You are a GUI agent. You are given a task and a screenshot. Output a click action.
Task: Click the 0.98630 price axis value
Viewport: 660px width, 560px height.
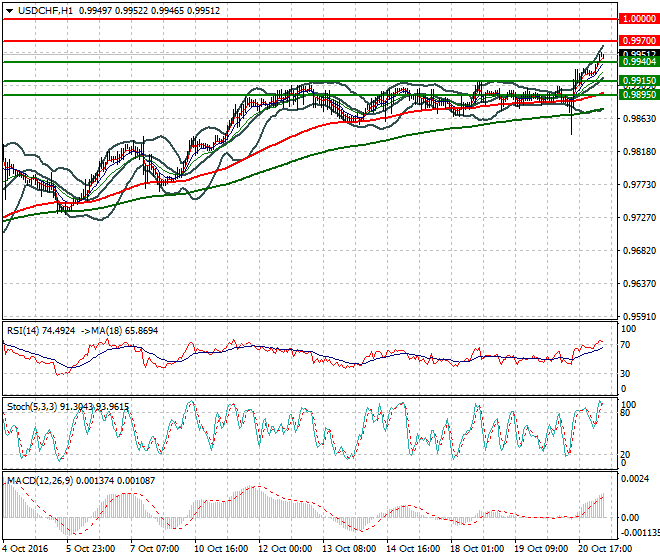click(x=639, y=119)
